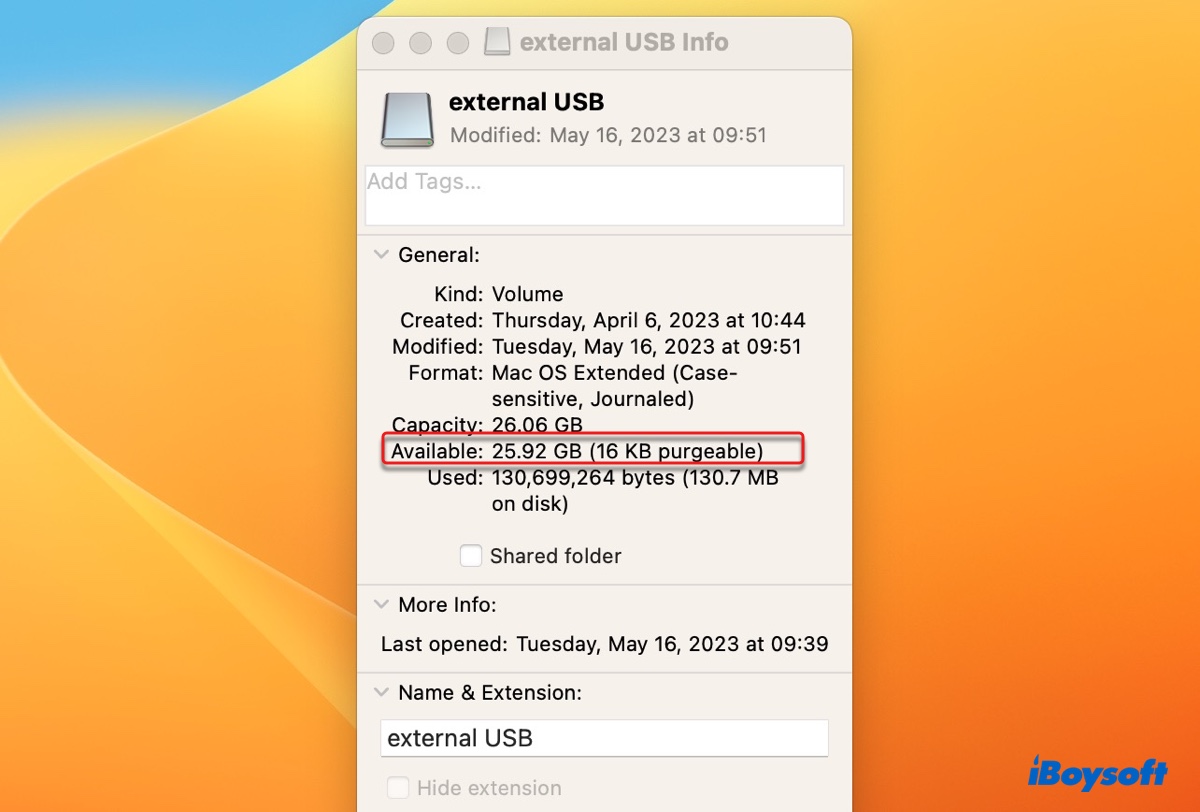
Task: Toggle the Hide extension checkbox
Action: coord(398,788)
